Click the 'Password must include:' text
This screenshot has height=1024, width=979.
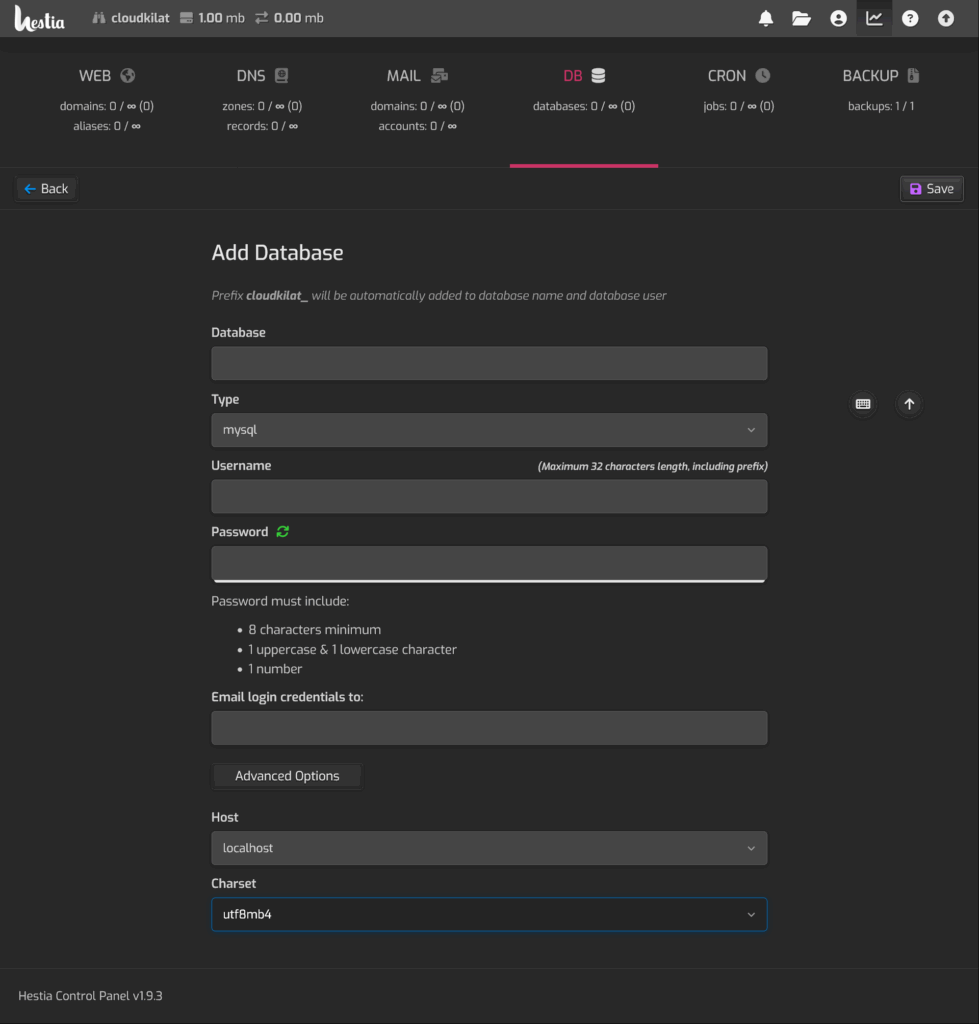tap(280, 601)
